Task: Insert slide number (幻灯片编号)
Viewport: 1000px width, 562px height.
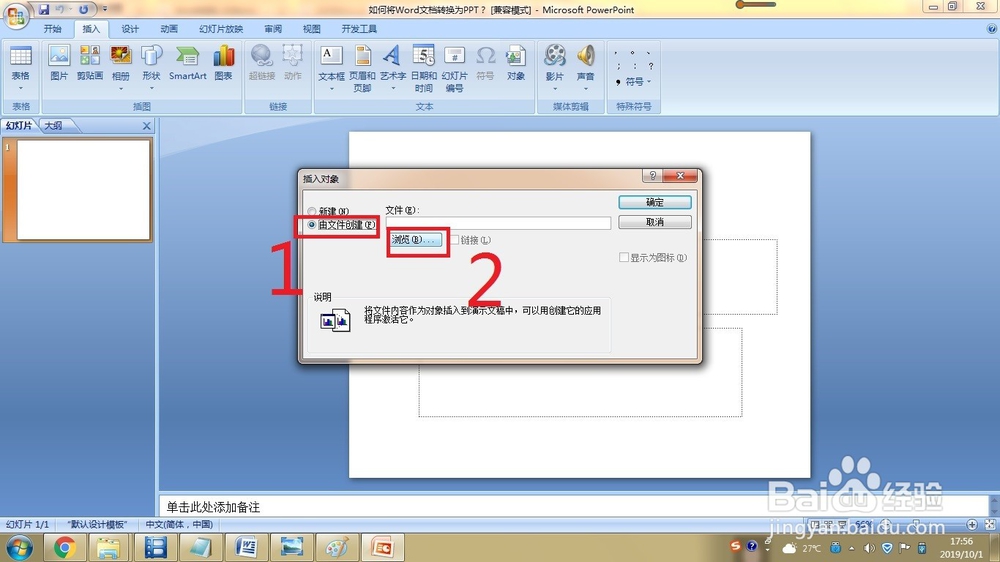Action: click(x=454, y=68)
